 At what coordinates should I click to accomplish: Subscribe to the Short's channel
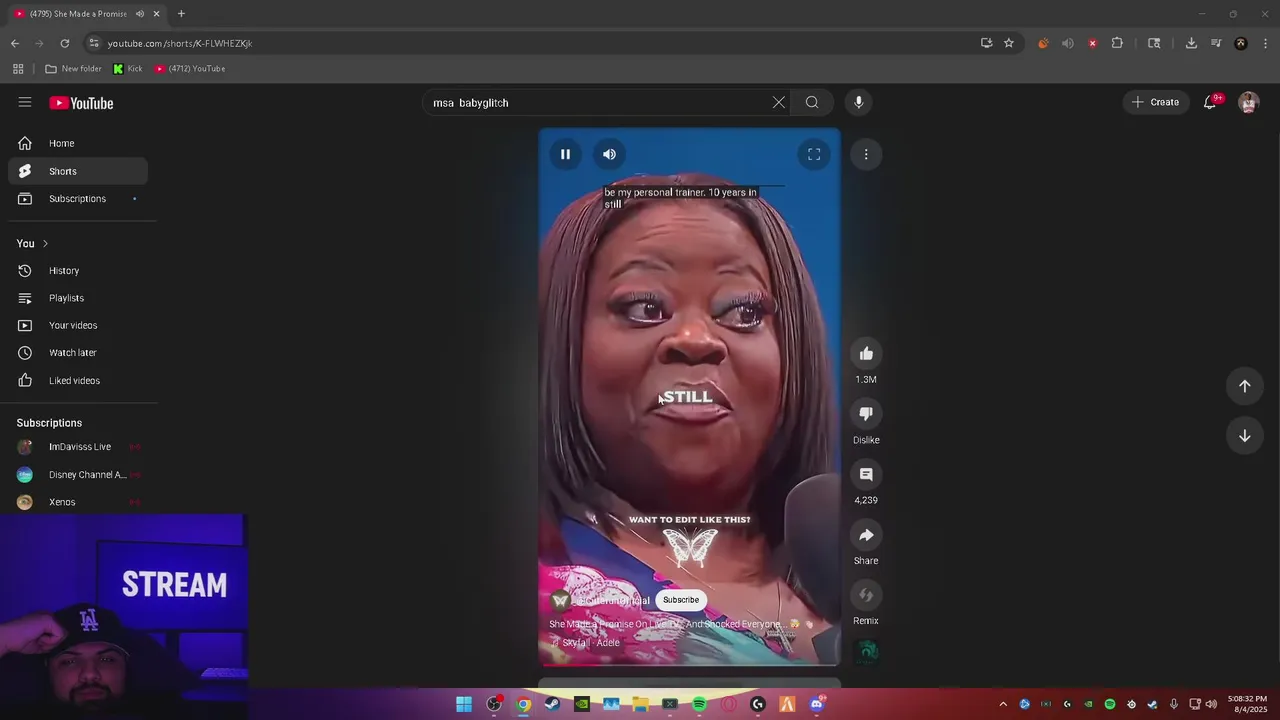681,600
